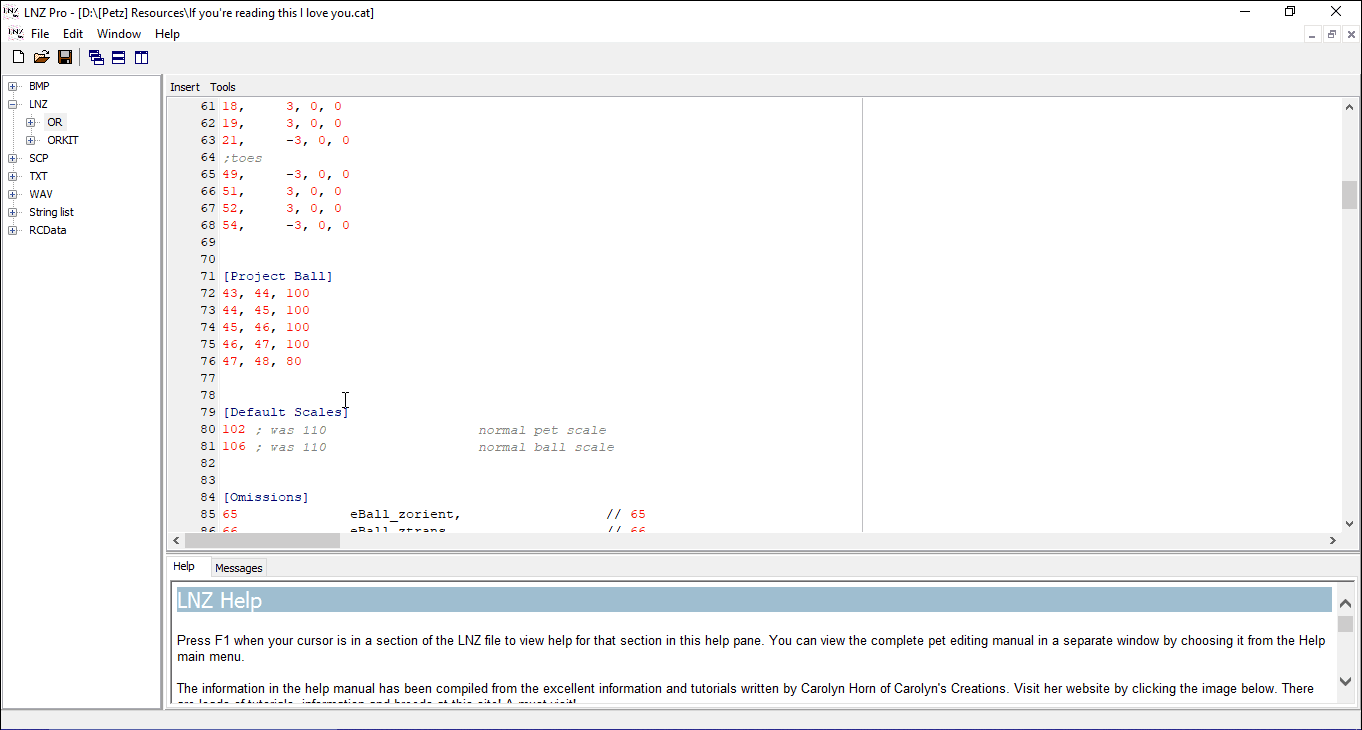Click the help pane scroll up arrow
The width and height of the screenshot is (1362, 730).
point(1345,603)
